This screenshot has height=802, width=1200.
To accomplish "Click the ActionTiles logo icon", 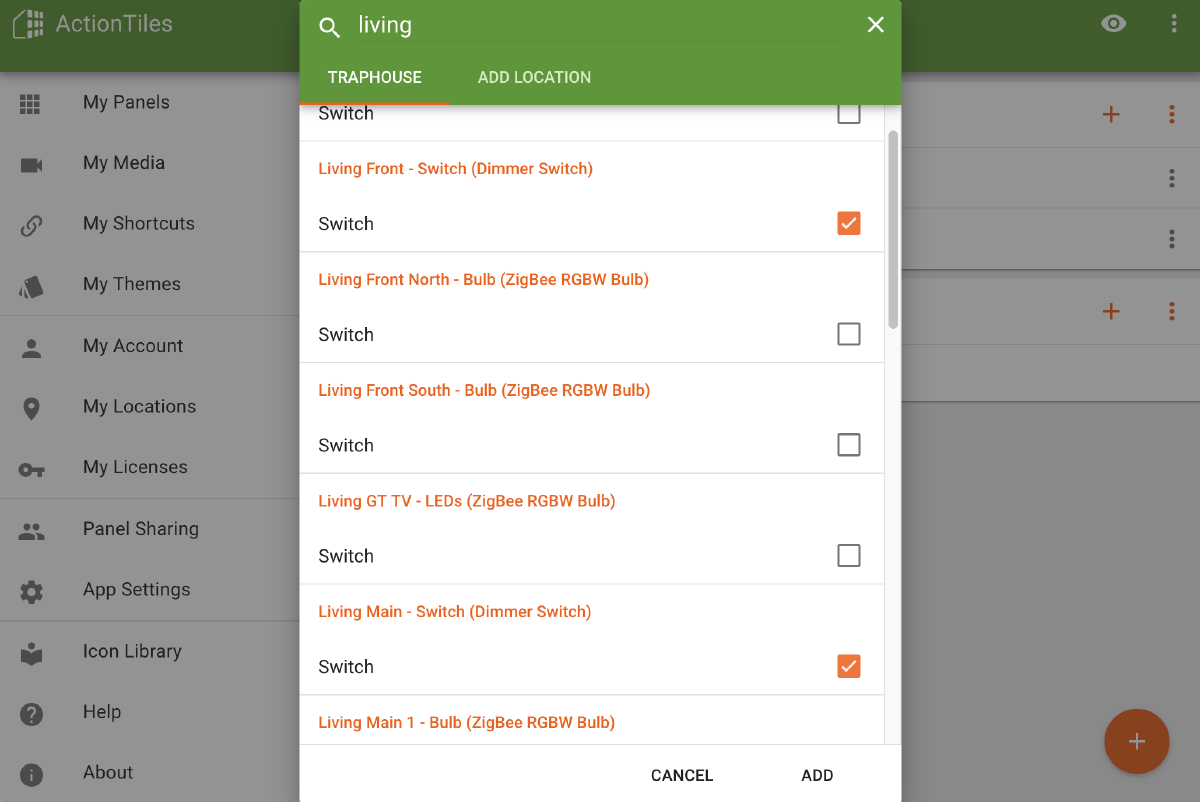I will [x=29, y=24].
